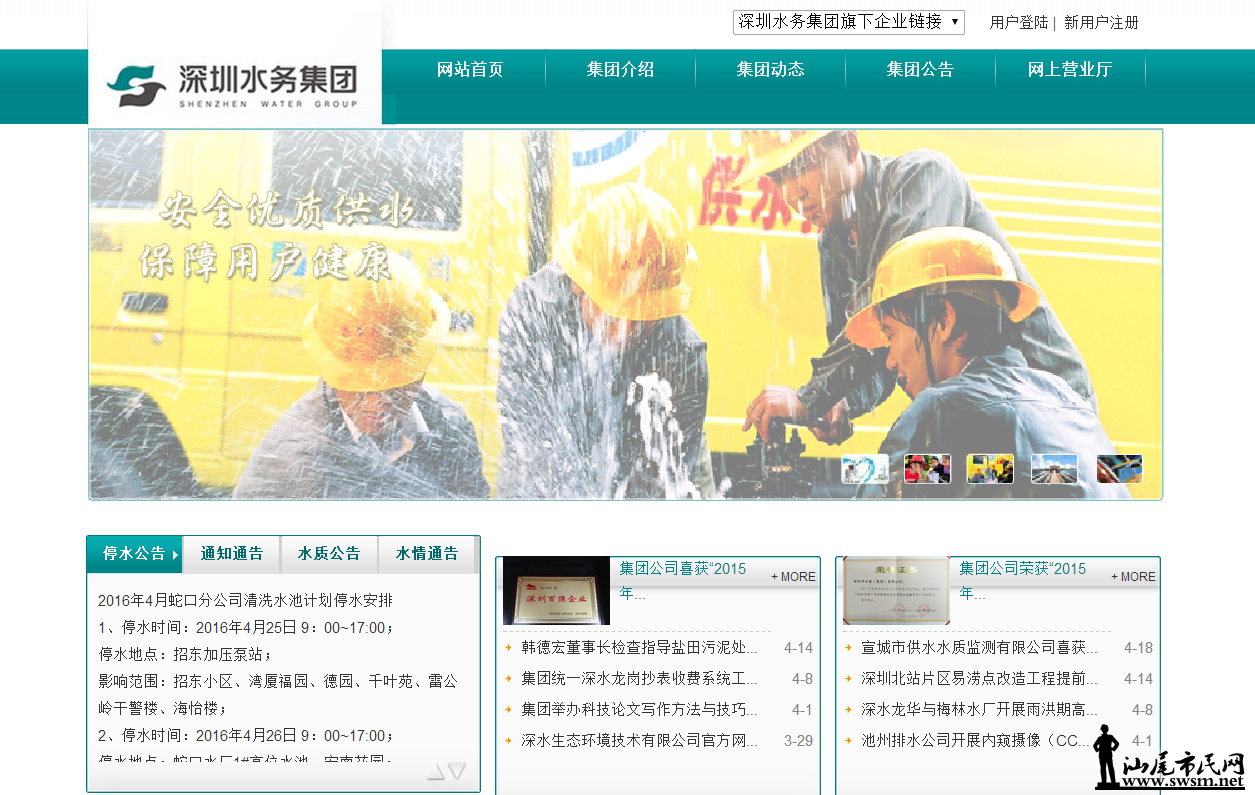Click the 用户登陆 link
1255x795 pixels.
tap(1018, 22)
